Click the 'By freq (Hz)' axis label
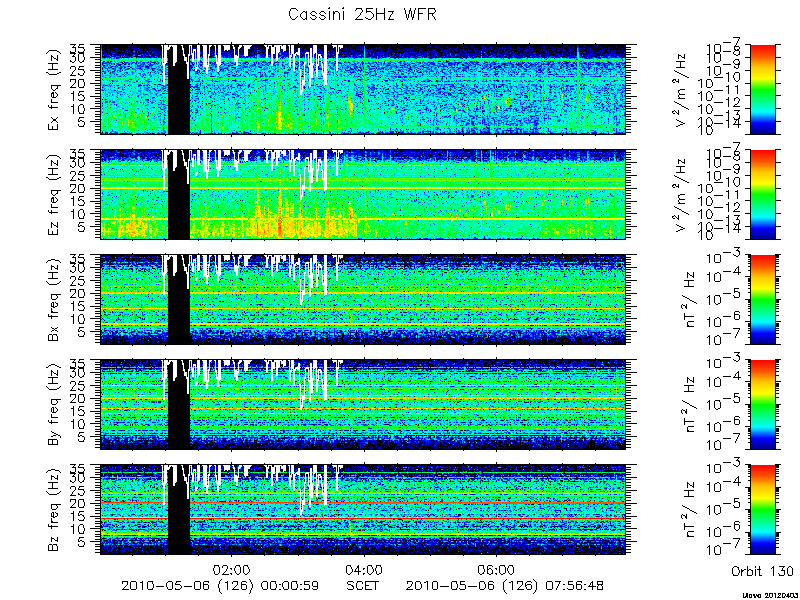Screen dimensions: 800x600 tap(54, 405)
